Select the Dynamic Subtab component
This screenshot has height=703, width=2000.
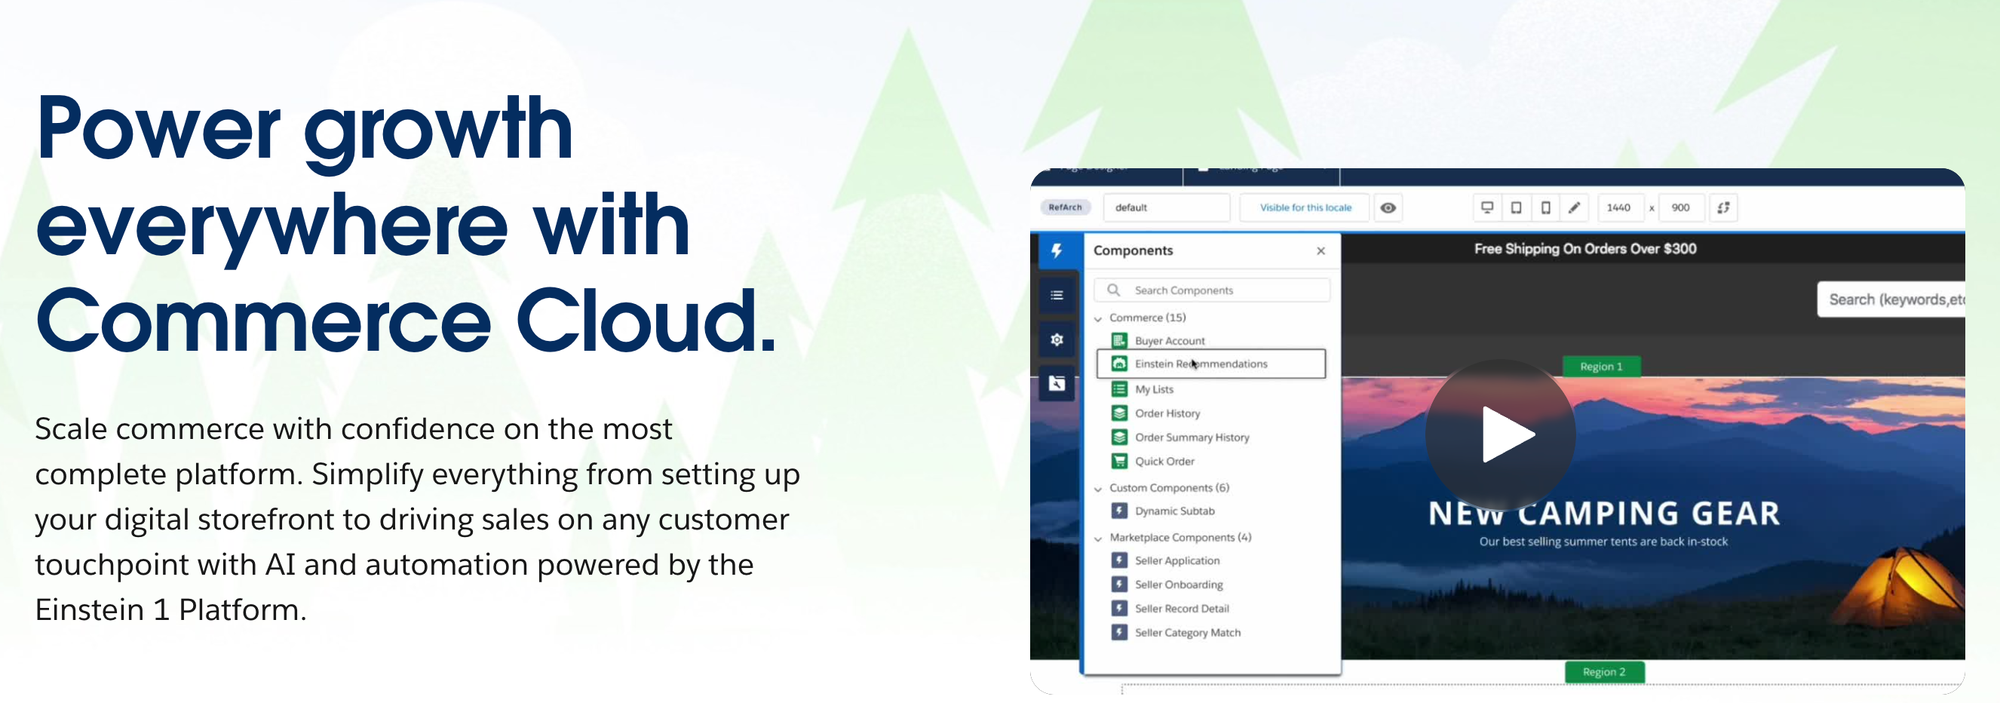[x=1164, y=511]
